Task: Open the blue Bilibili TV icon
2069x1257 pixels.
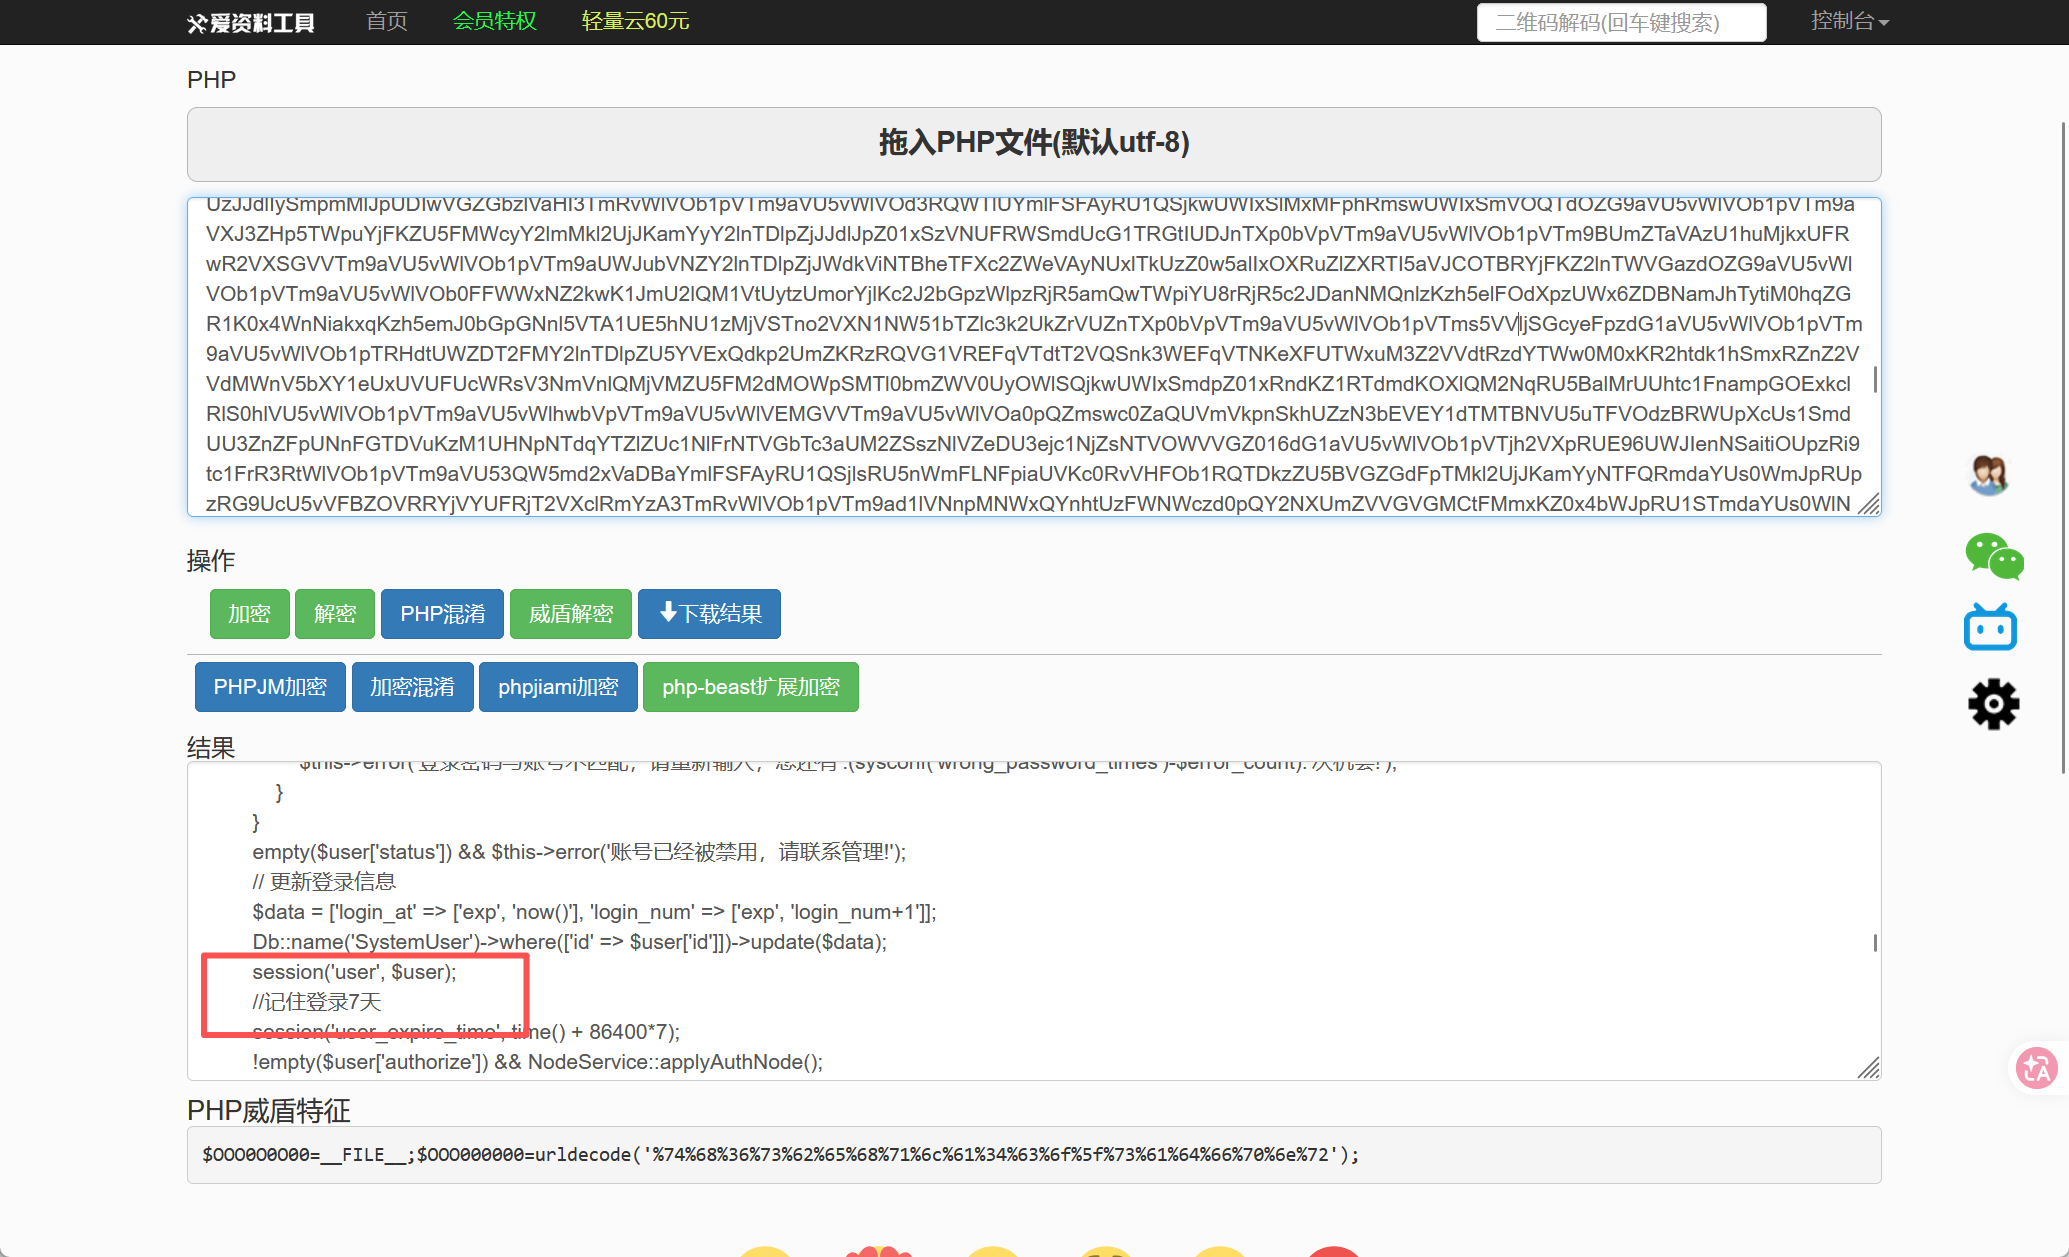Action: coord(1990,628)
